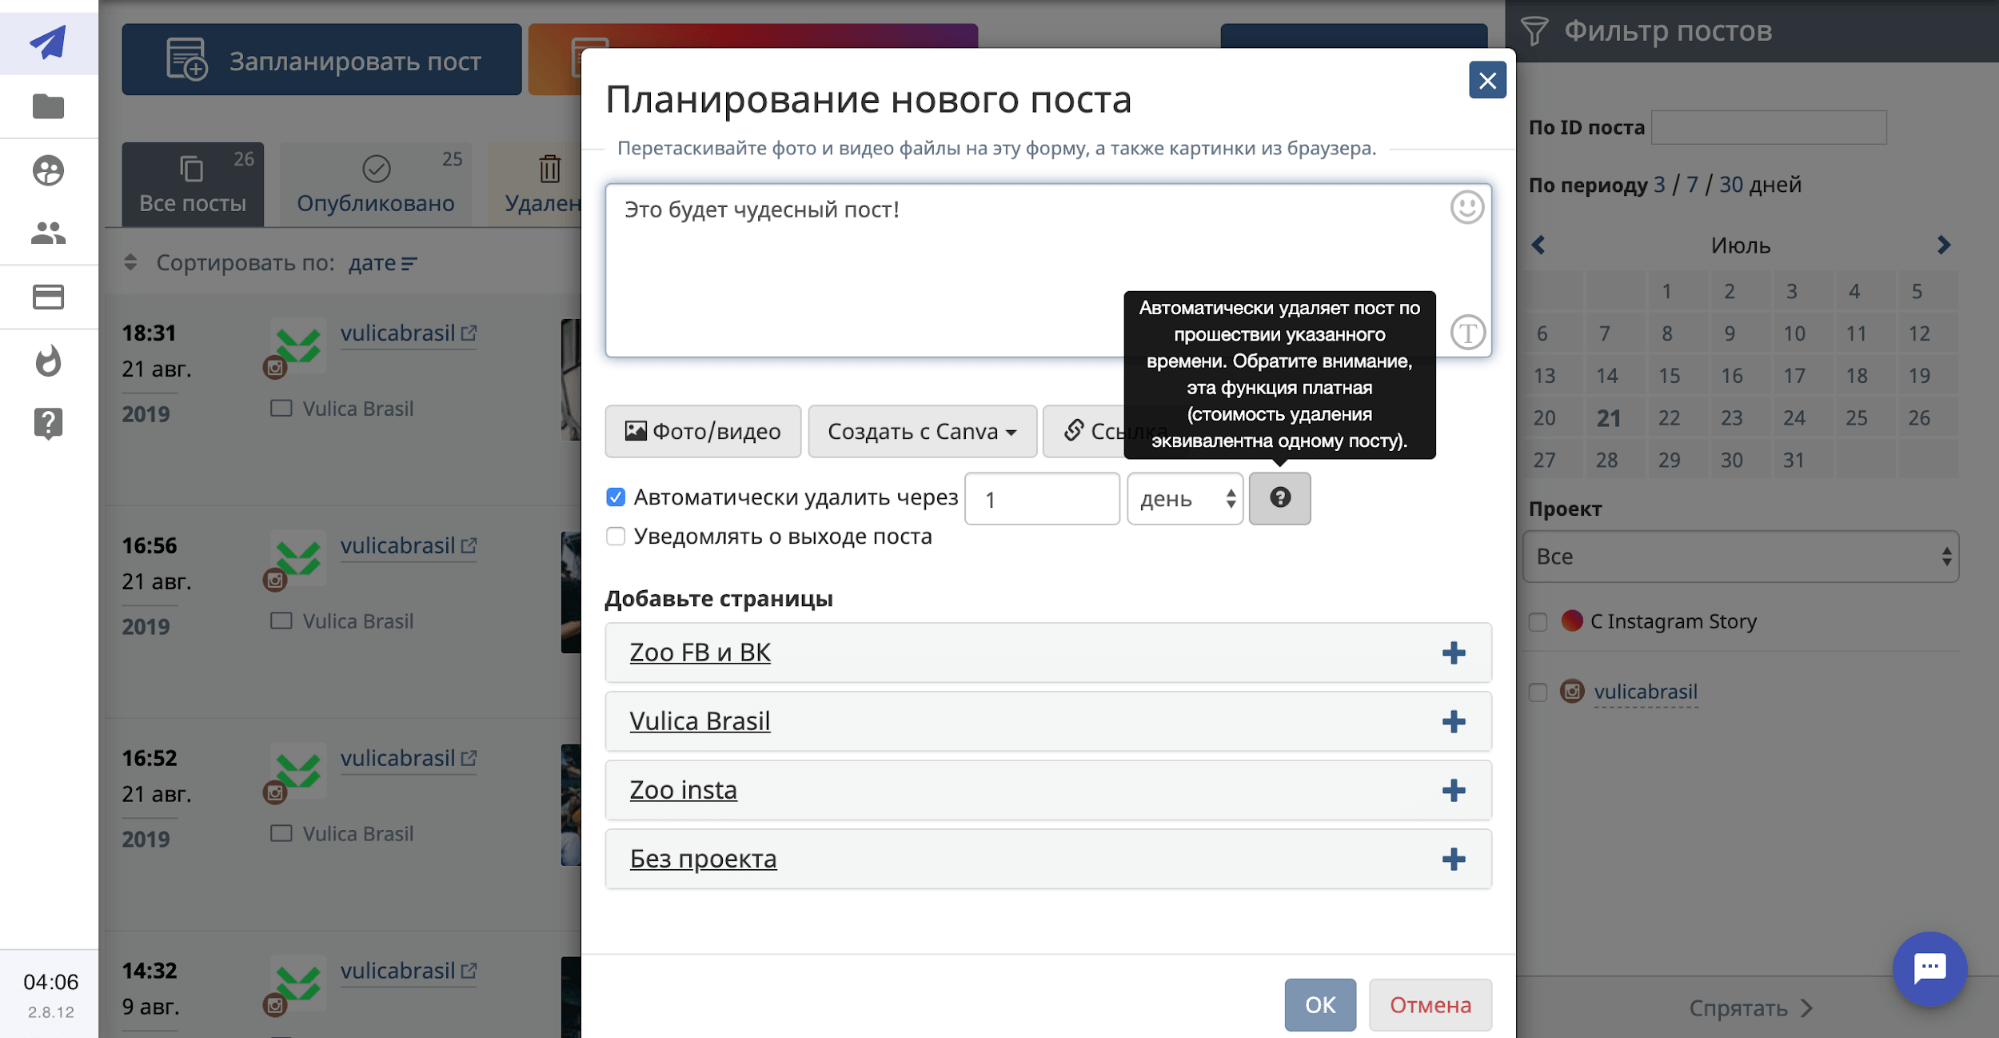1999x1038 pixels.
Task: Collapse filter panel with Спрятать
Action: point(1750,1008)
